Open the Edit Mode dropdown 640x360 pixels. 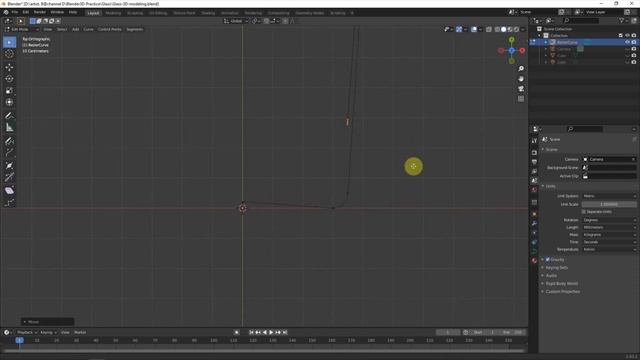click(22, 29)
